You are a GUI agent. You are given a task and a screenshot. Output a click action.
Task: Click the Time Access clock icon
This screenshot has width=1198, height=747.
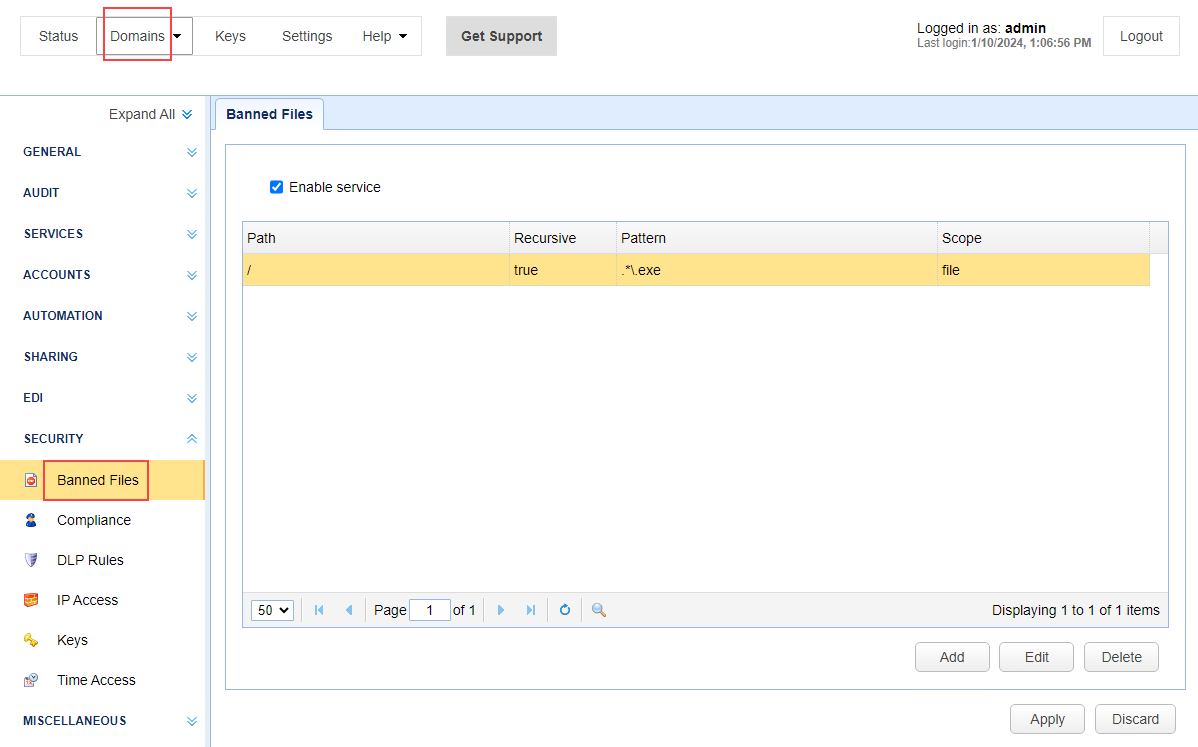tap(31, 680)
